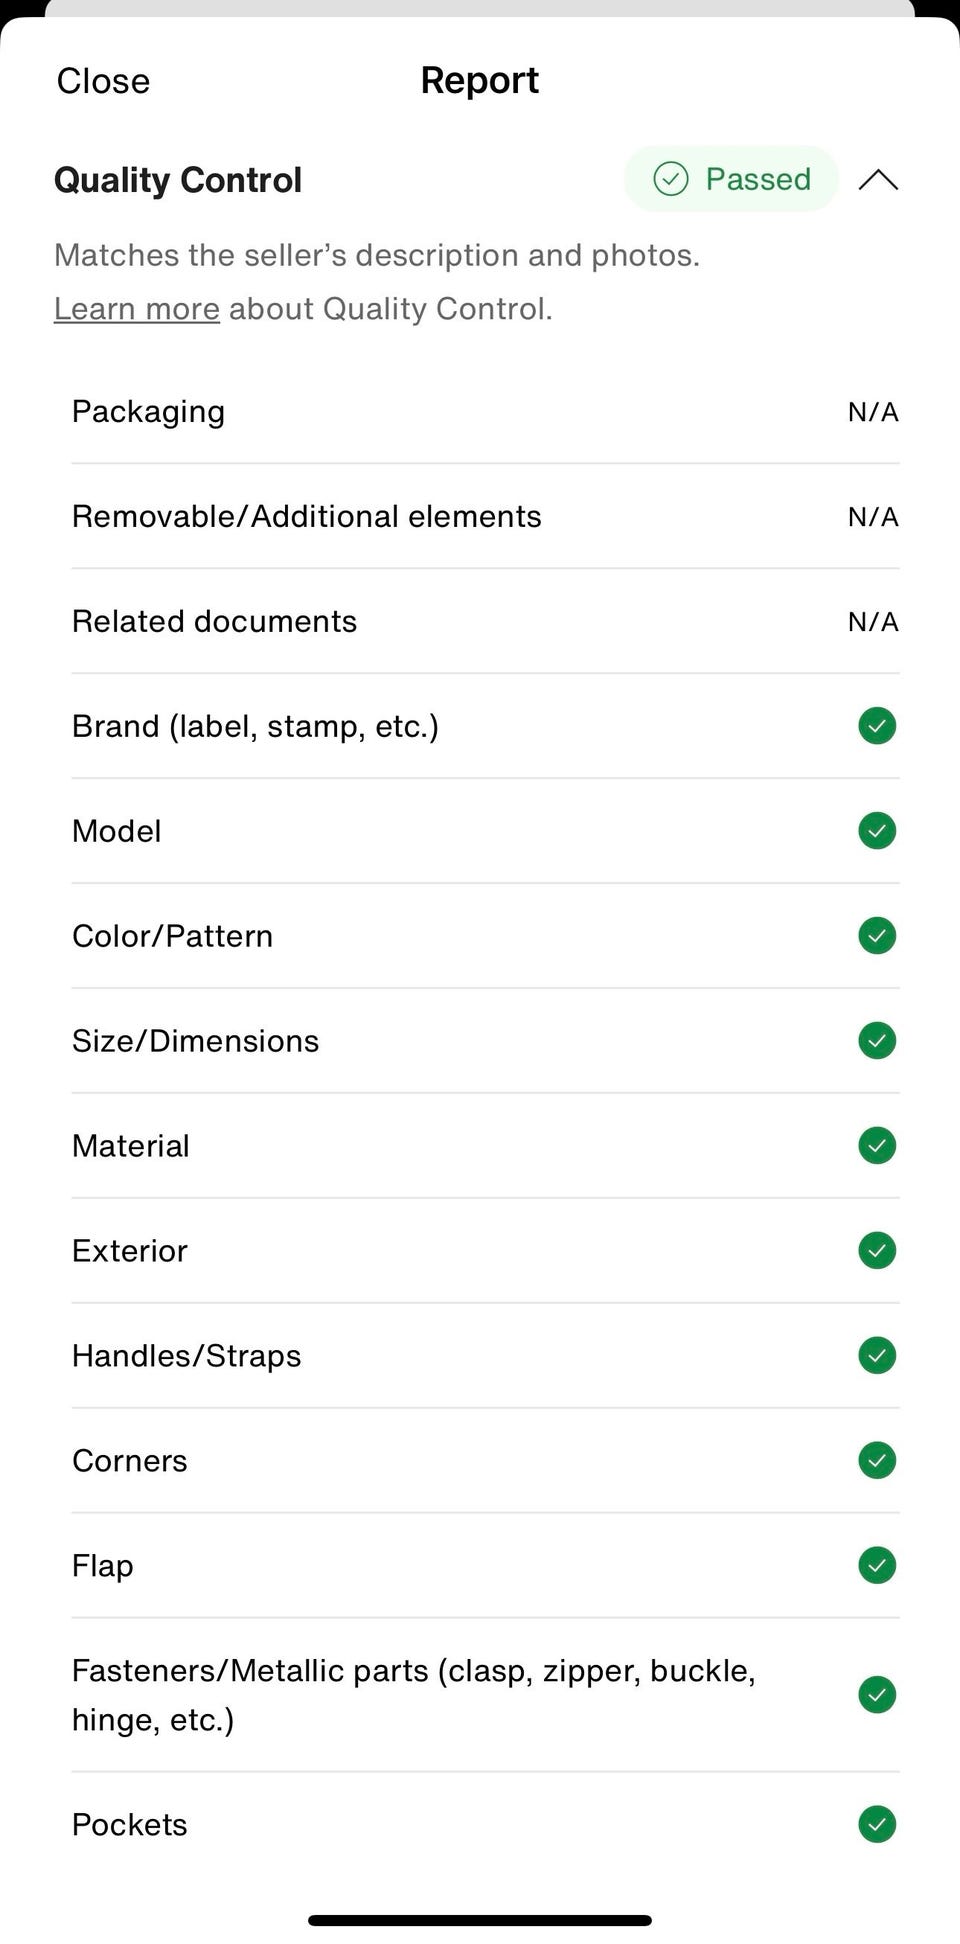Viewport: 960px width, 1944px height.
Task: Click the Flap row green checkmark
Action: [x=877, y=1566]
